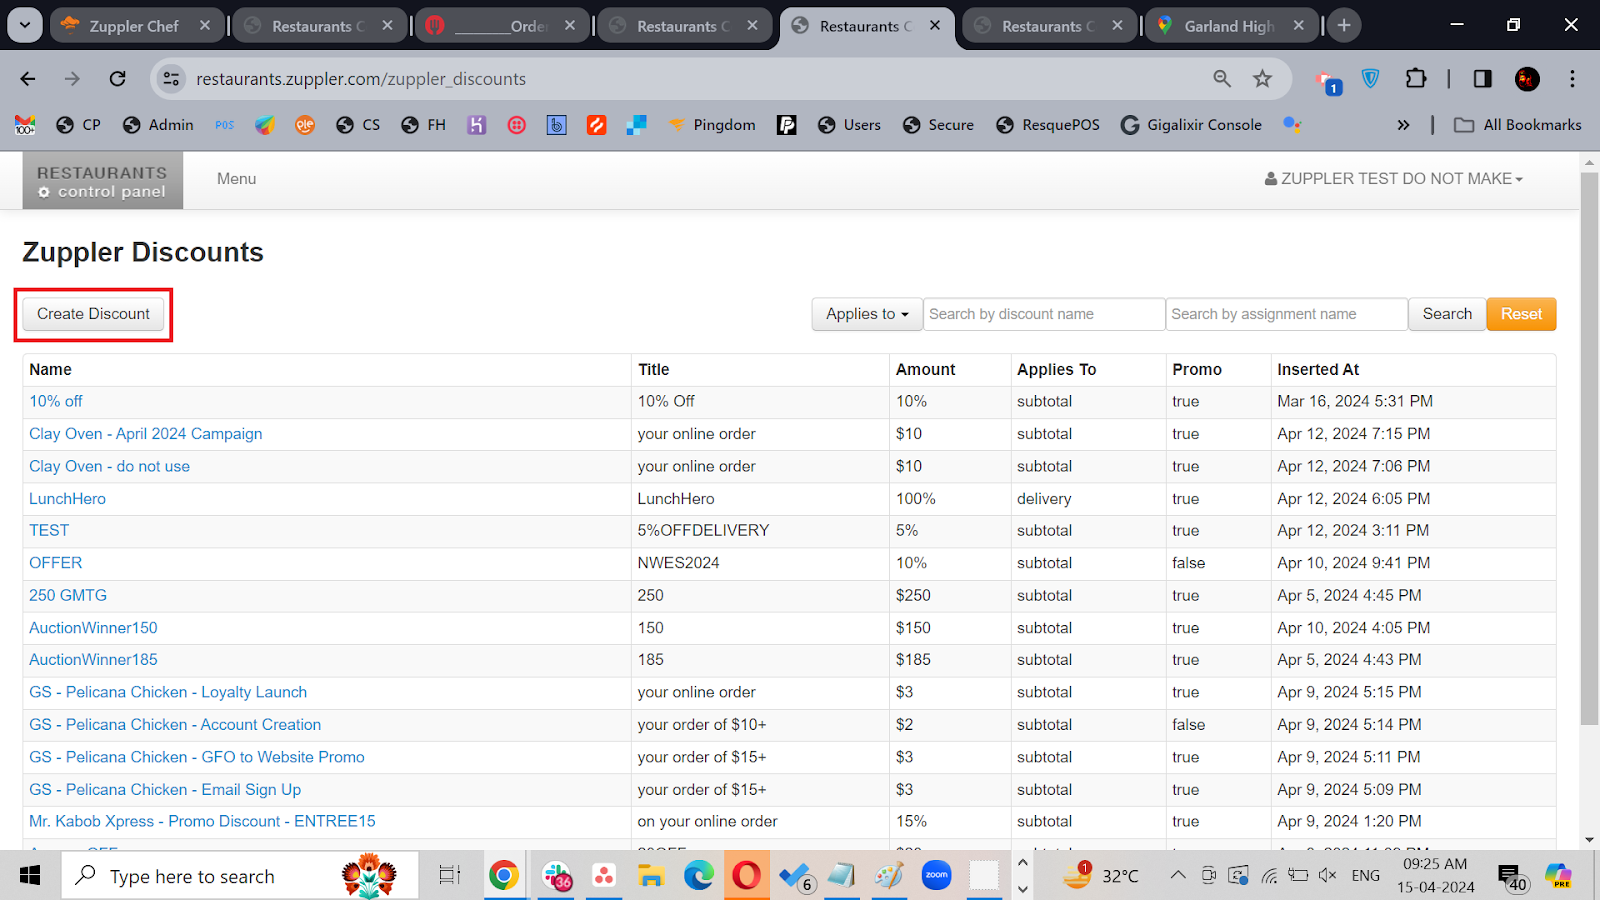Open the FH bookmark
The width and height of the screenshot is (1600, 900).
(x=423, y=125)
